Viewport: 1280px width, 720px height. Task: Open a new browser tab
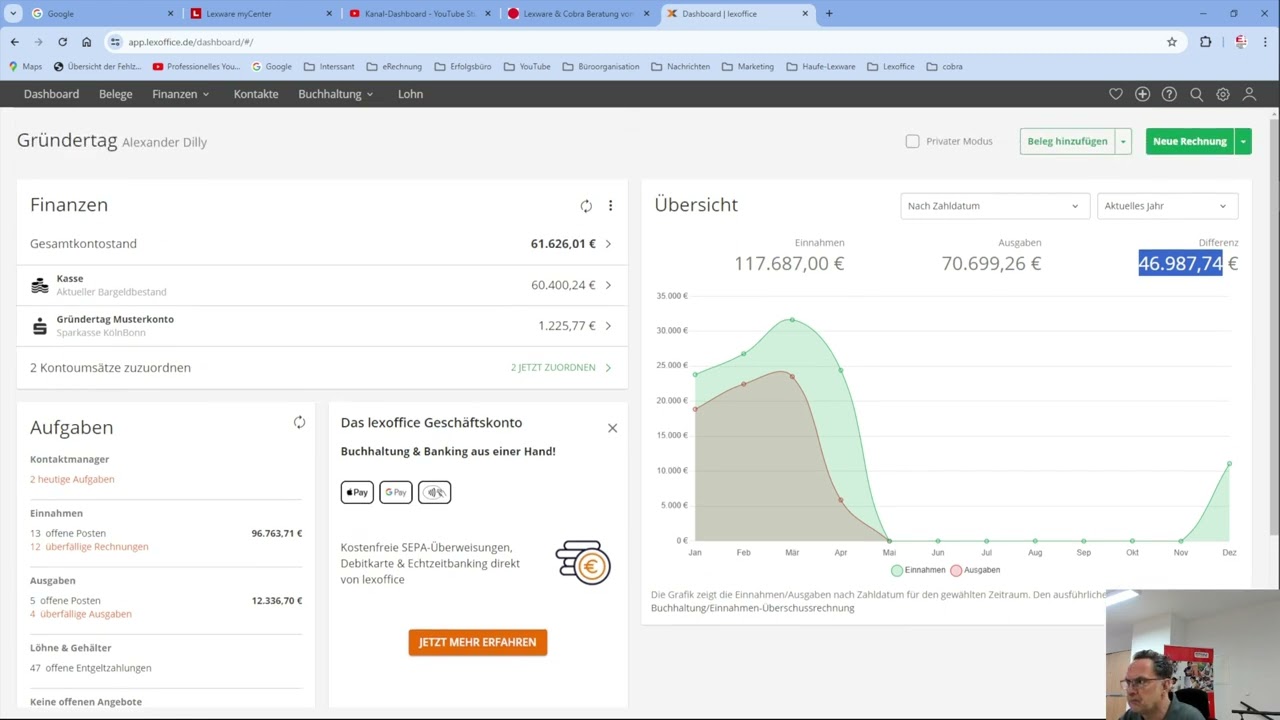click(x=829, y=14)
